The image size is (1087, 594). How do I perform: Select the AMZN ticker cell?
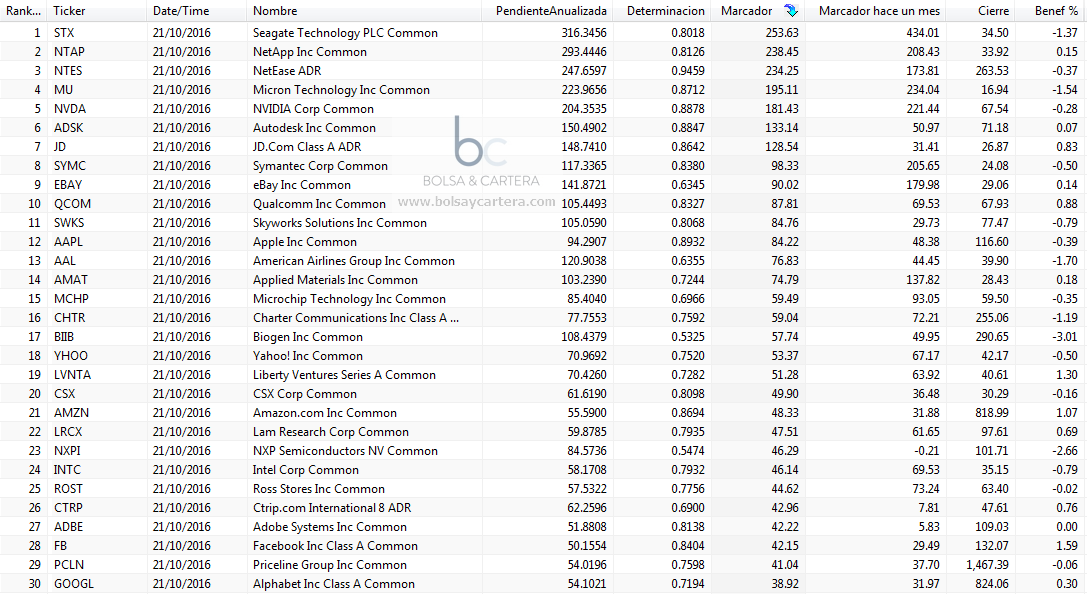coord(71,412)
